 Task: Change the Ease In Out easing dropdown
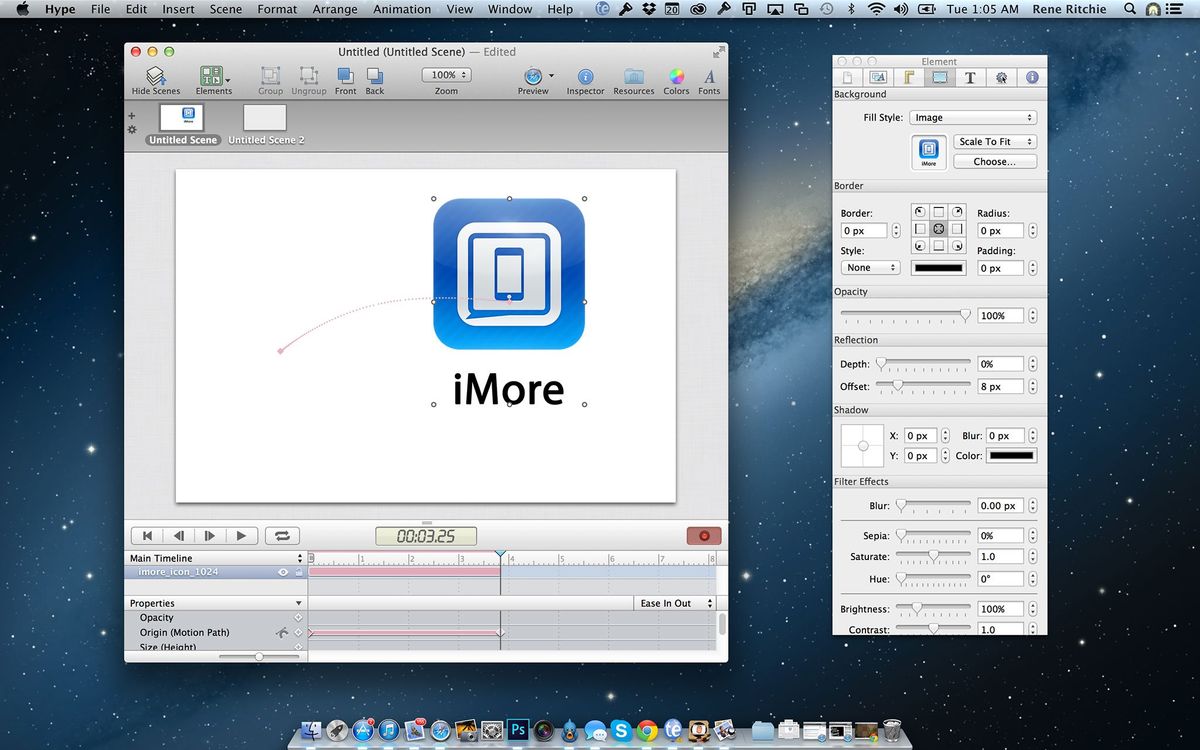tap(675, 602)
